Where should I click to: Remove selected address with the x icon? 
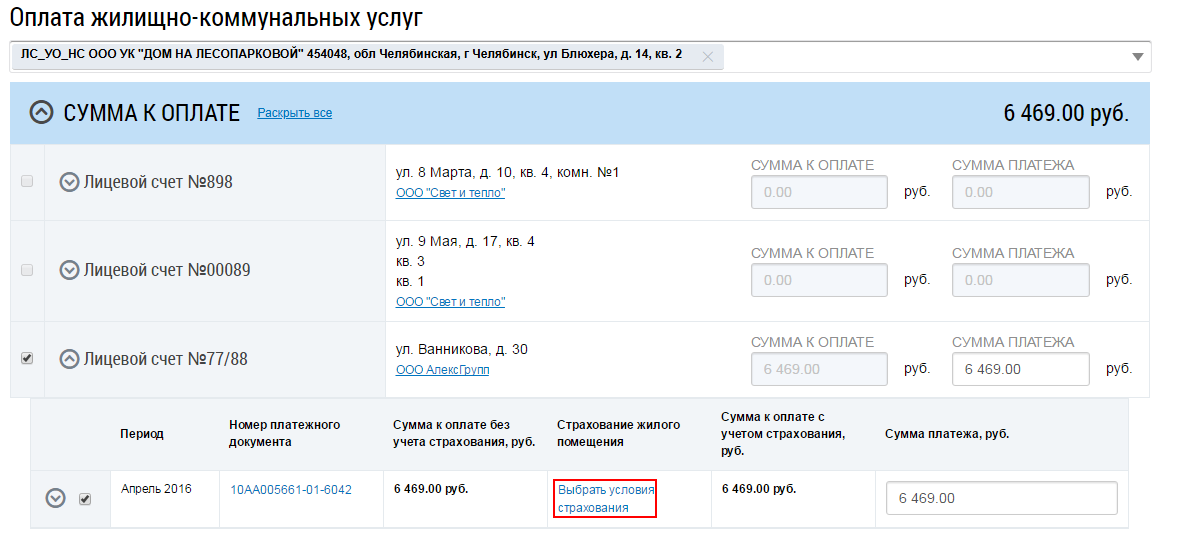click(708, 57)
